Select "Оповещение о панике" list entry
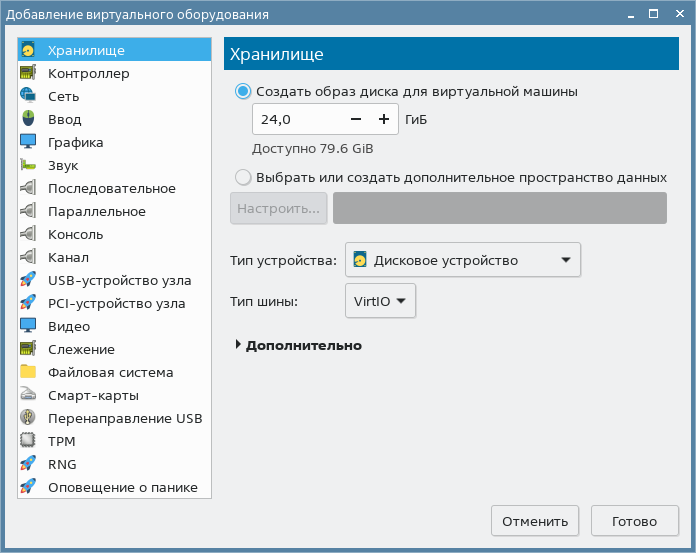The width and height of the screenshot is (696, 553). [122, 488]
